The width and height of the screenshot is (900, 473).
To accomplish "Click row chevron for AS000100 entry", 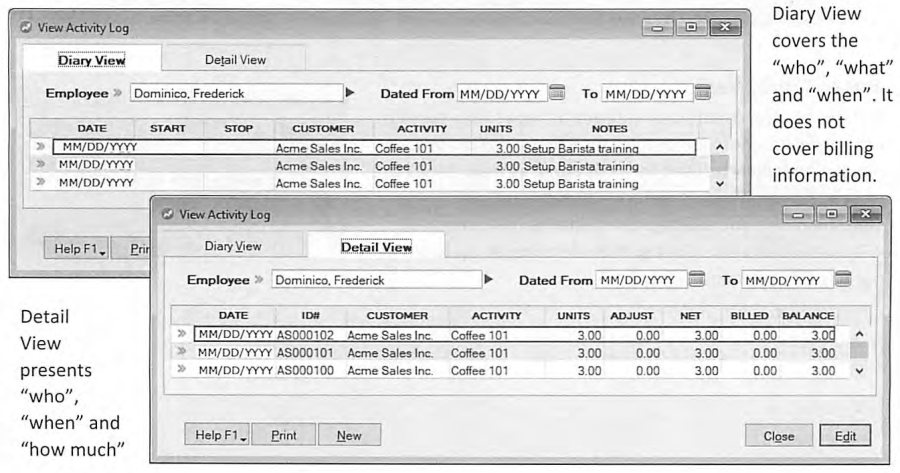I will pyautogui.click(x=182, y=369).
